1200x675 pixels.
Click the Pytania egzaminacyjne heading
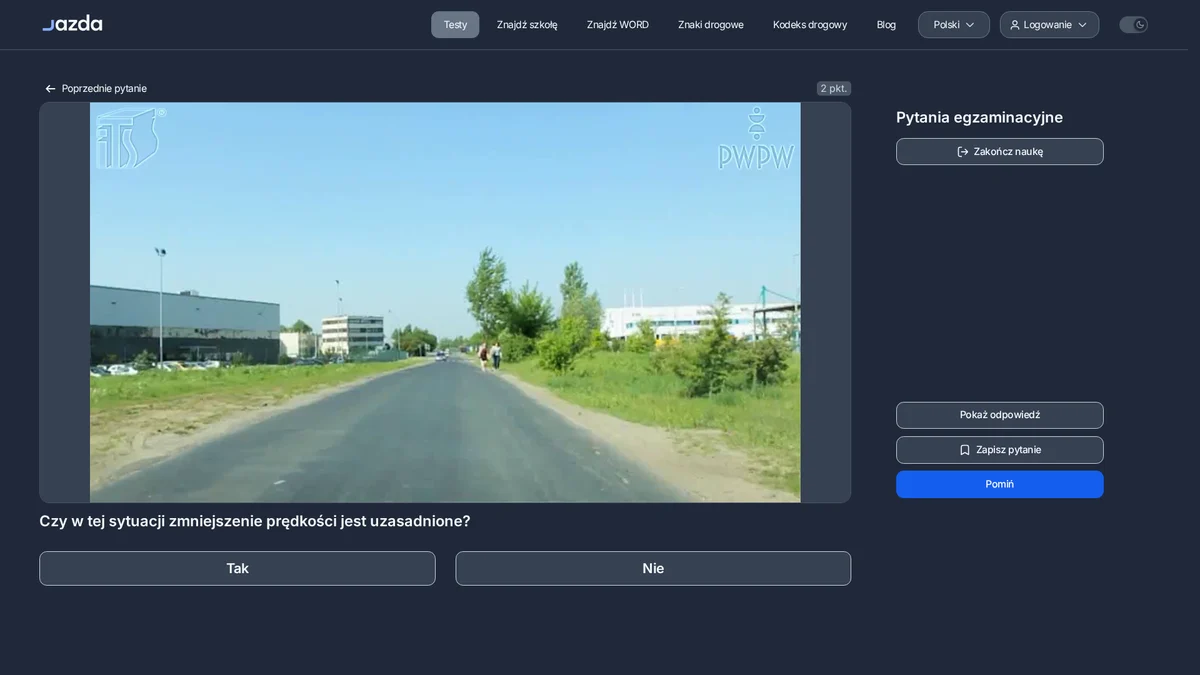click(x=979, y=117)
